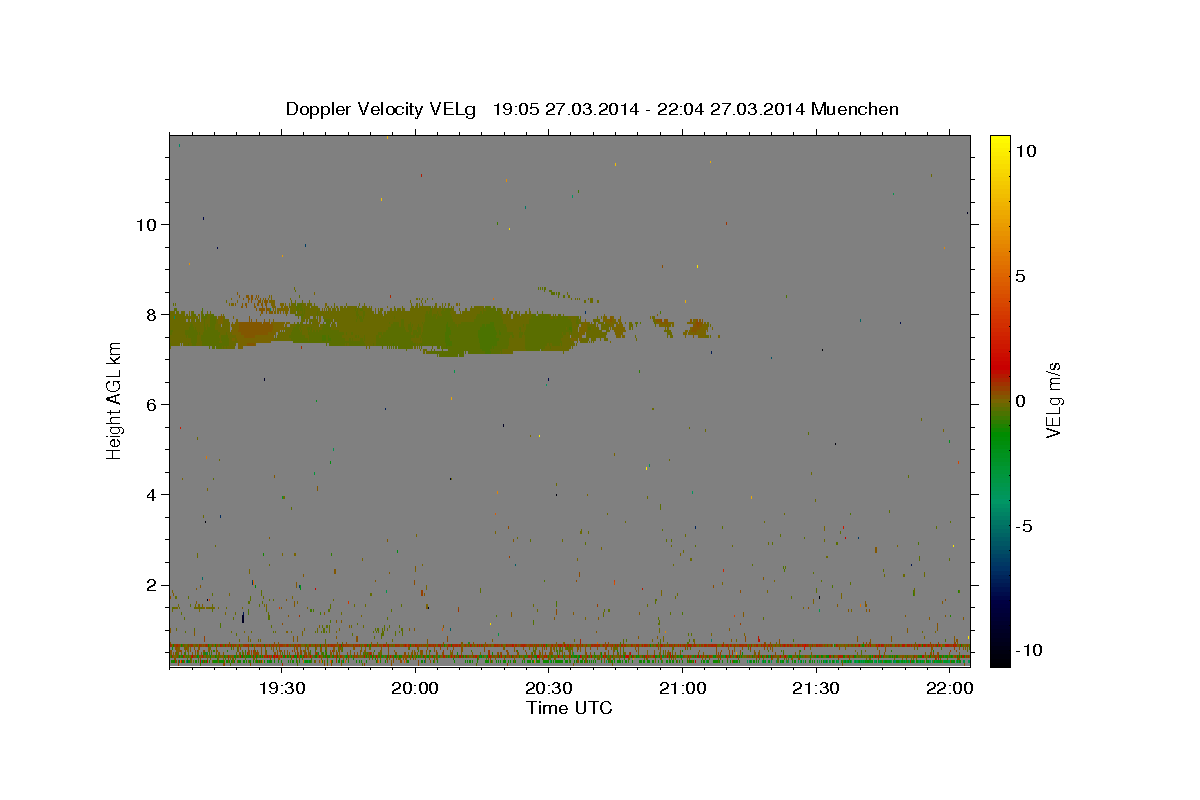Click the cloud layer near 8 km at 20:15
The image size is (1200, 800).
point(482,331)
